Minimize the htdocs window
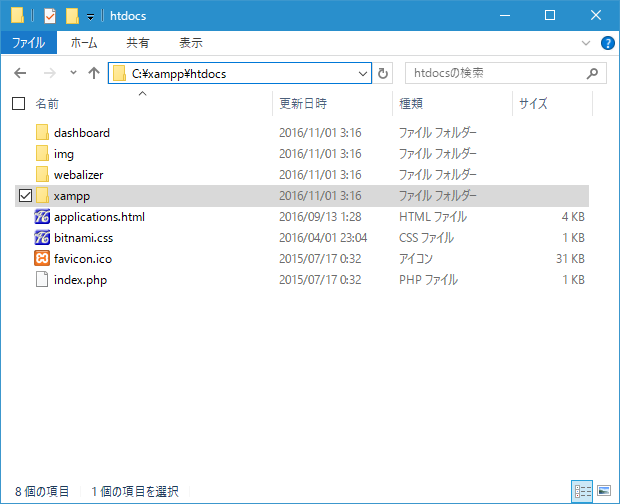The width and height of the screenshot is (620, 504). [x=505, y=16]
